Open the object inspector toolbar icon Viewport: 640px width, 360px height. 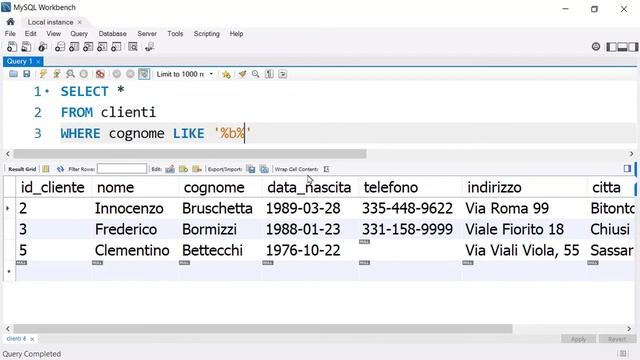[42, 47]
